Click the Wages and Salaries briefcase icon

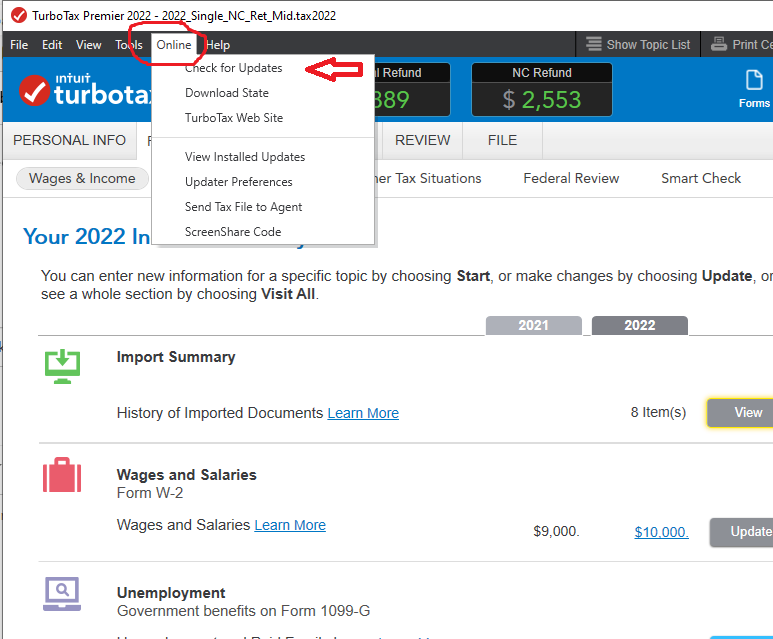tap(62, 475)
